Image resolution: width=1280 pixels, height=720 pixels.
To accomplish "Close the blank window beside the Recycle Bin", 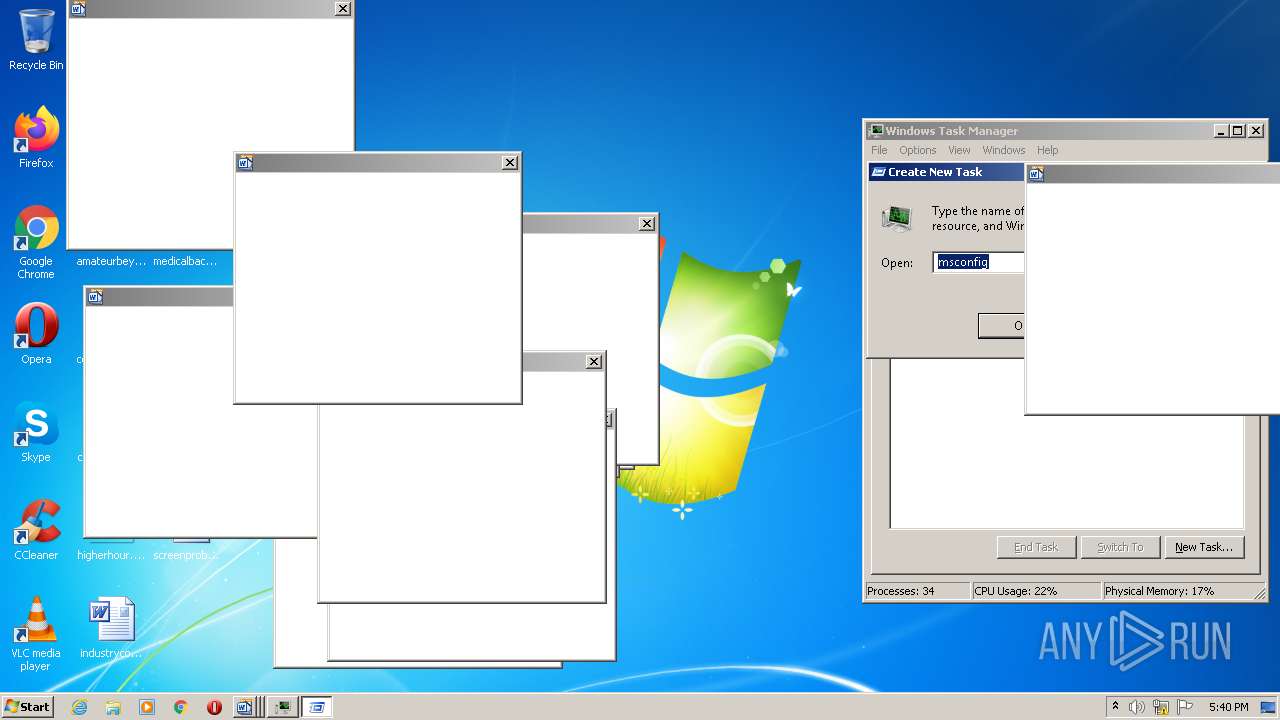I will 343,9.
